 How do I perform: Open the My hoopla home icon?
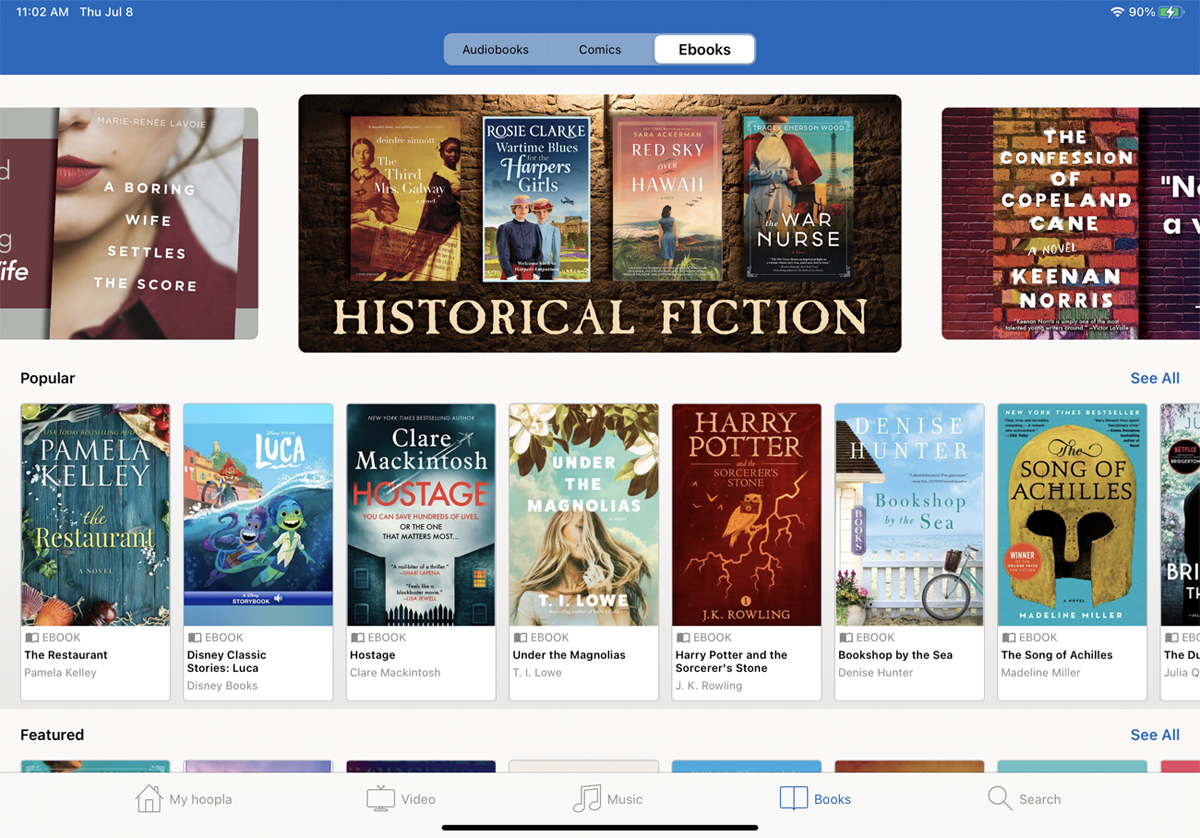149,798
